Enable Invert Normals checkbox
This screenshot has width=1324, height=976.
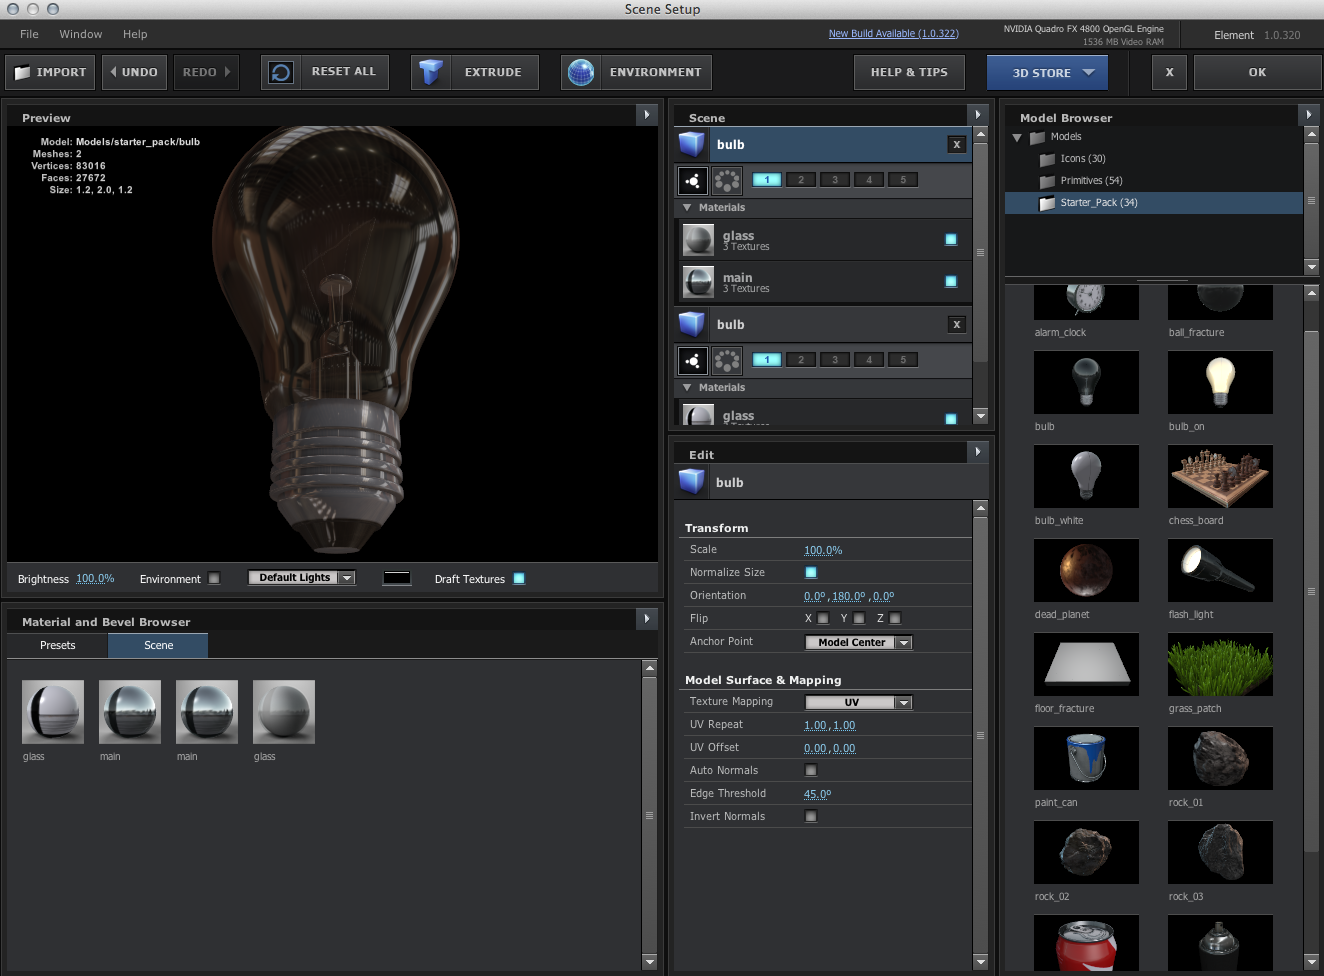(x=811, y=816)
